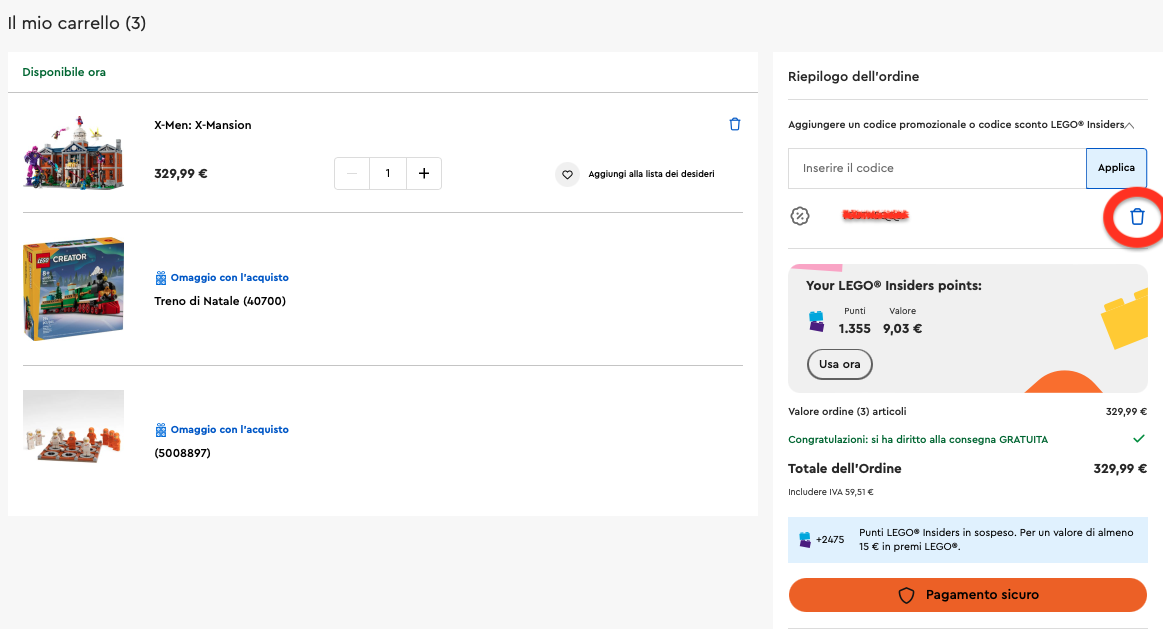Click the free delivery congratulations message
Image resolution: width=1163 pixels, height=629 pixels.
(x=918, y=440)
